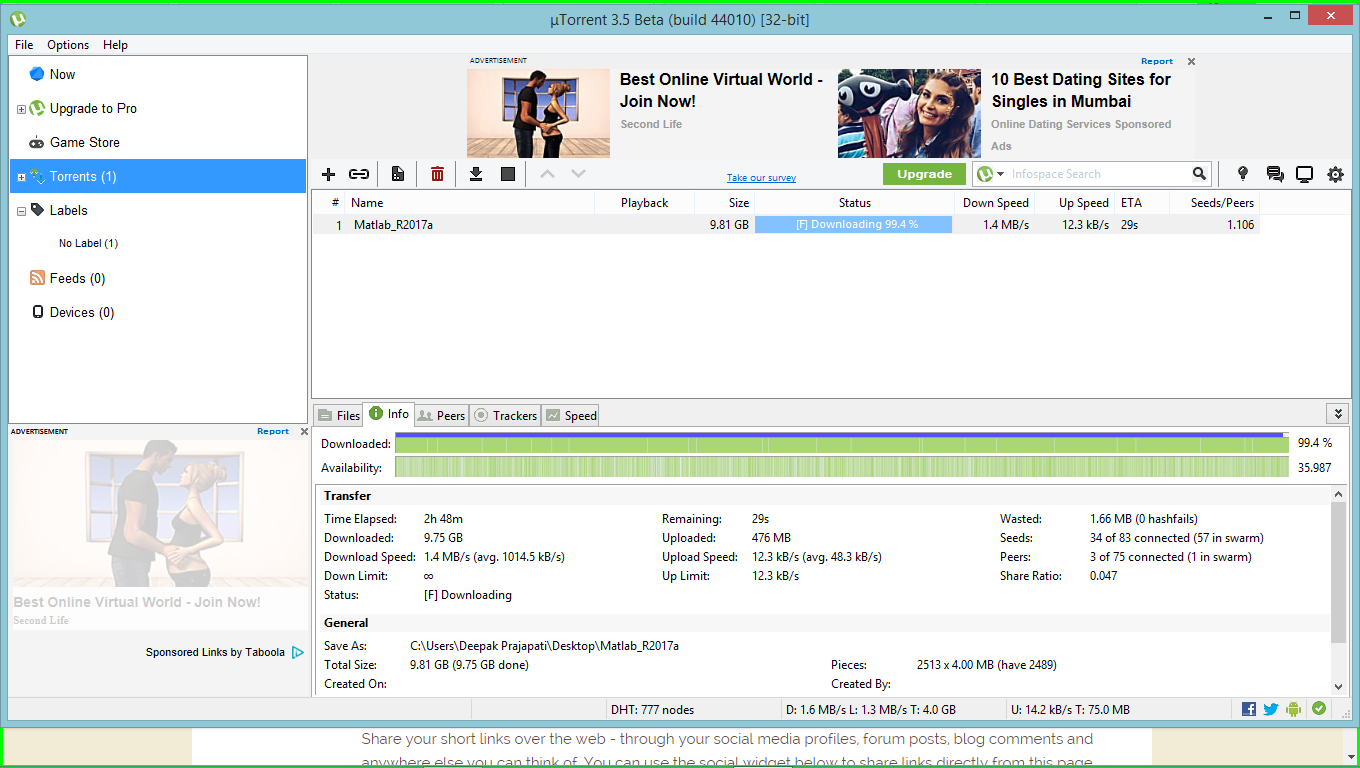Click the Facebook icon in status bar
Viewport: 1360px width, 768px height.
(x=1249, y=709)
